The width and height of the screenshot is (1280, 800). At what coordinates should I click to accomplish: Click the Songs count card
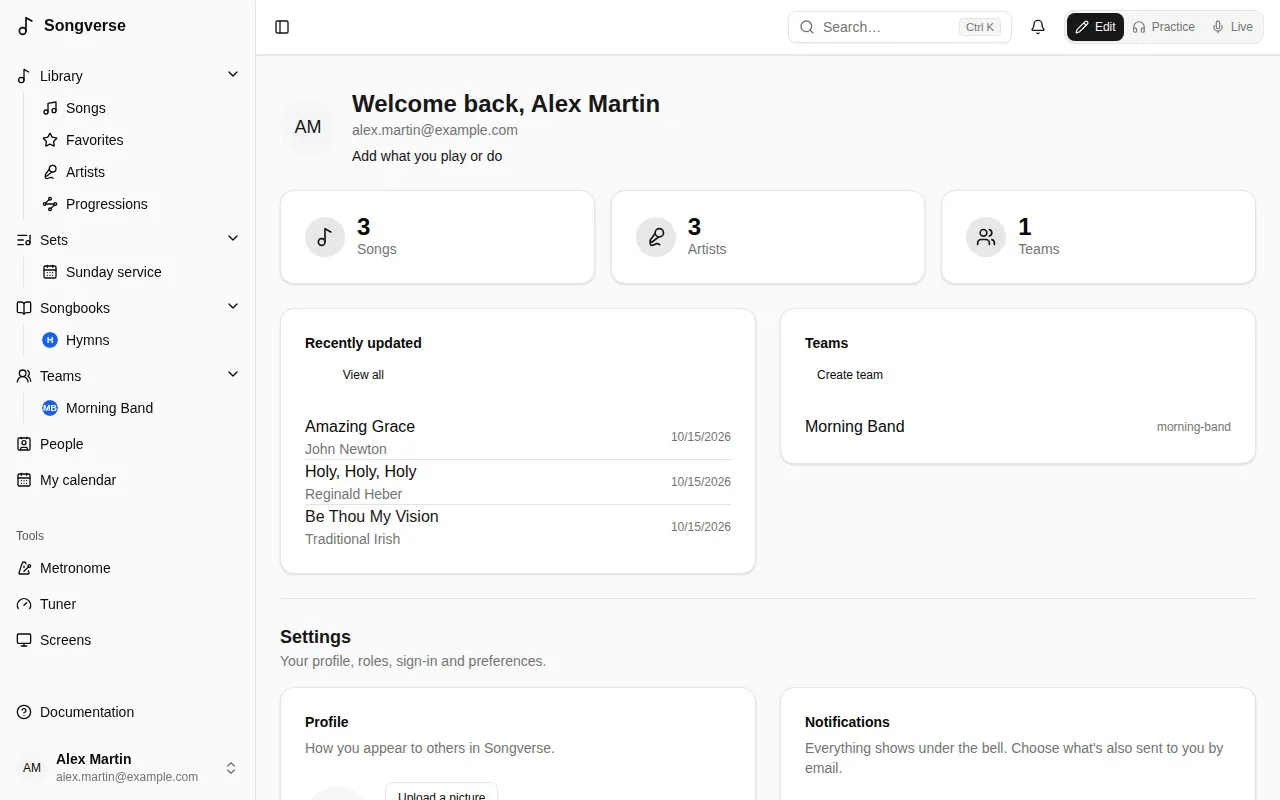click(437, 237)
